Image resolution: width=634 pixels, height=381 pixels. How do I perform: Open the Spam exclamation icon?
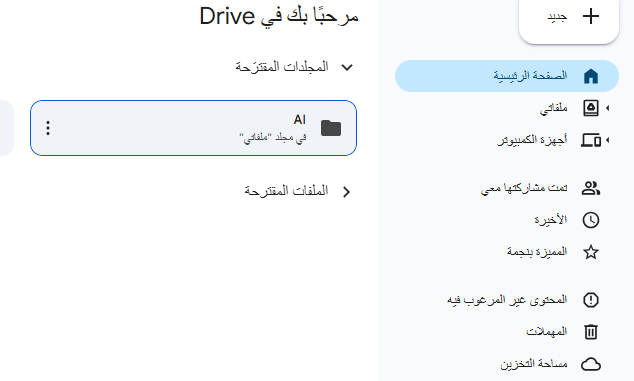pyautogui.click(x=591, y=300)
